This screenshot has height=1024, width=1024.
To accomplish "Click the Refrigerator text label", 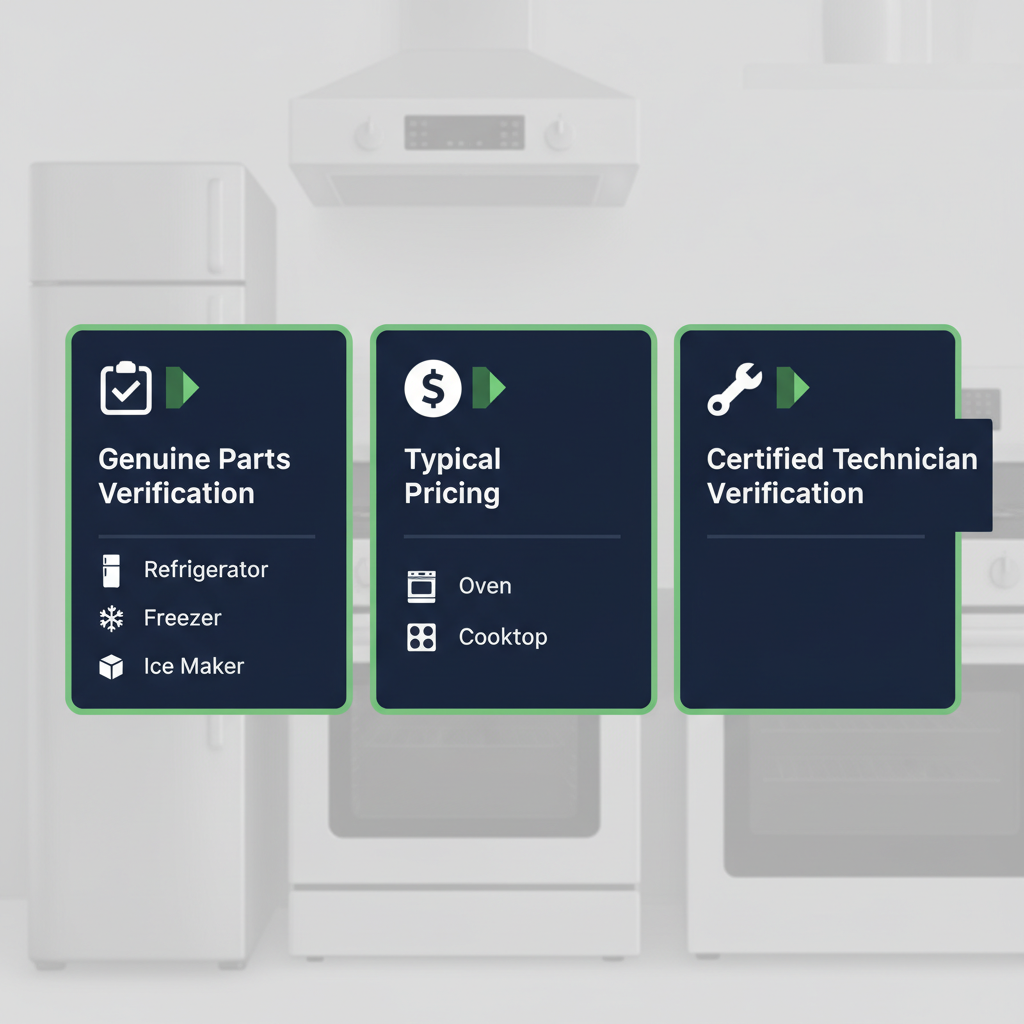I will (205, 570).
